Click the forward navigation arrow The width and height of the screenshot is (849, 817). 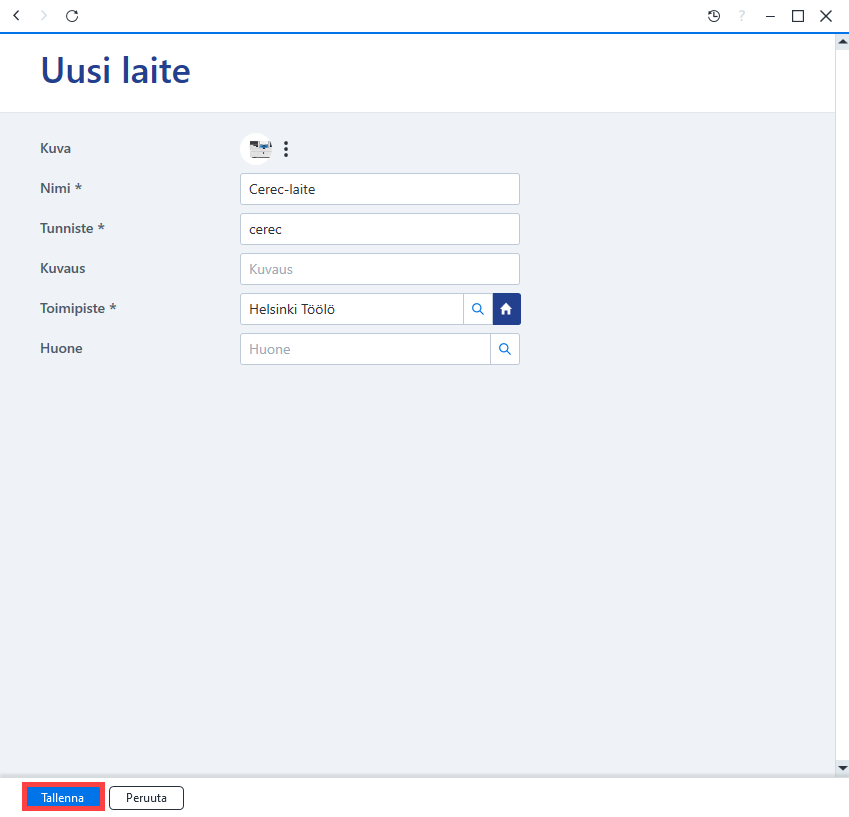(x=44, y=16)
